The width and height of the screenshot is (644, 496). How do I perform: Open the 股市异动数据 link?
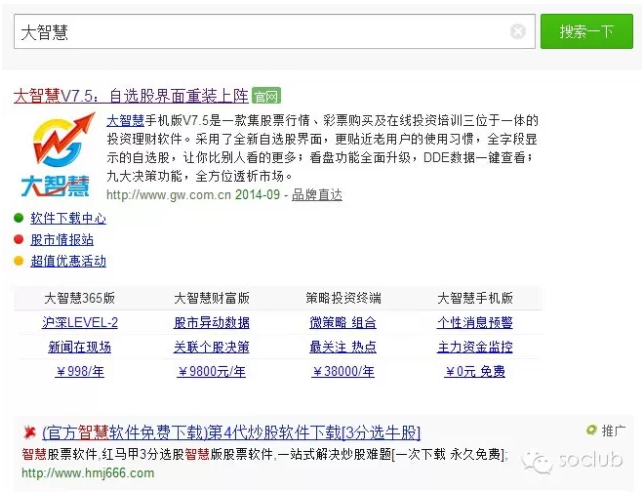pyautogui.click(x=212, y=322)
